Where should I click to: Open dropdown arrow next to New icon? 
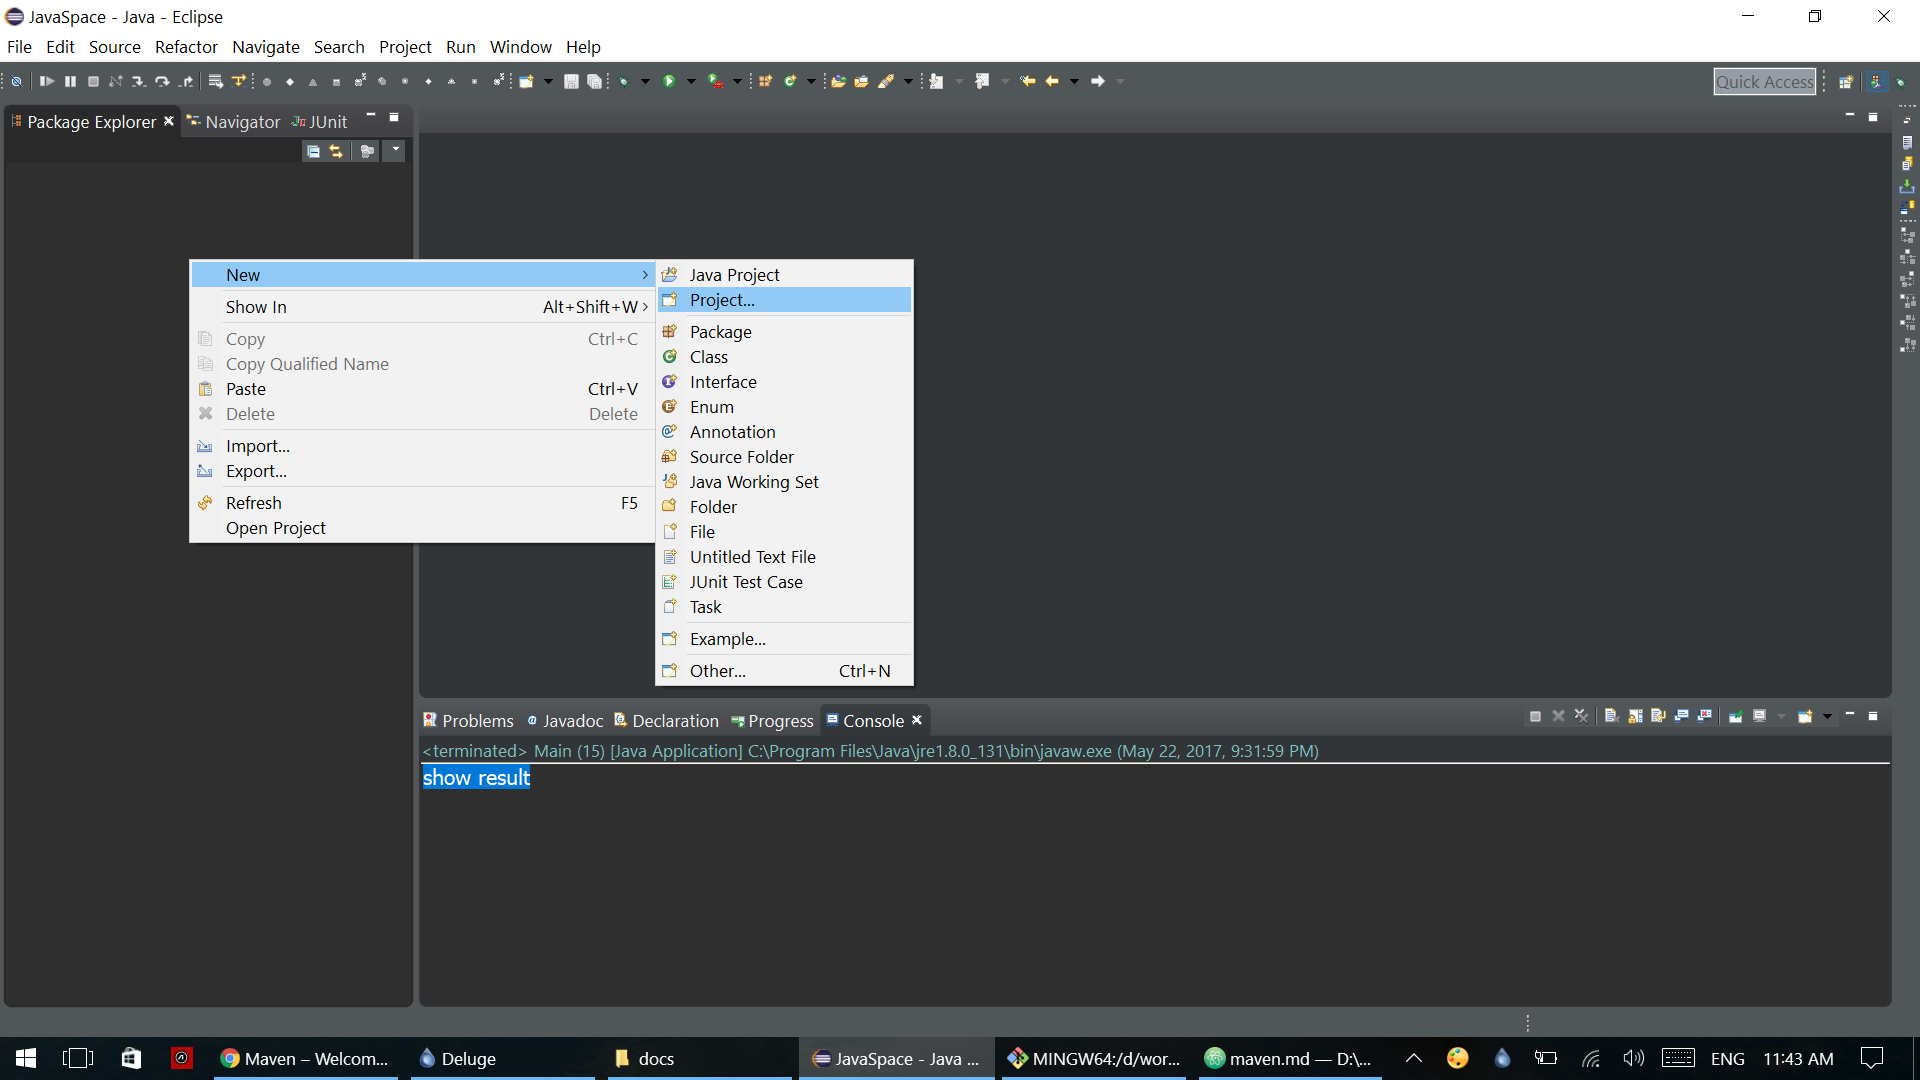tap(548, 81)
